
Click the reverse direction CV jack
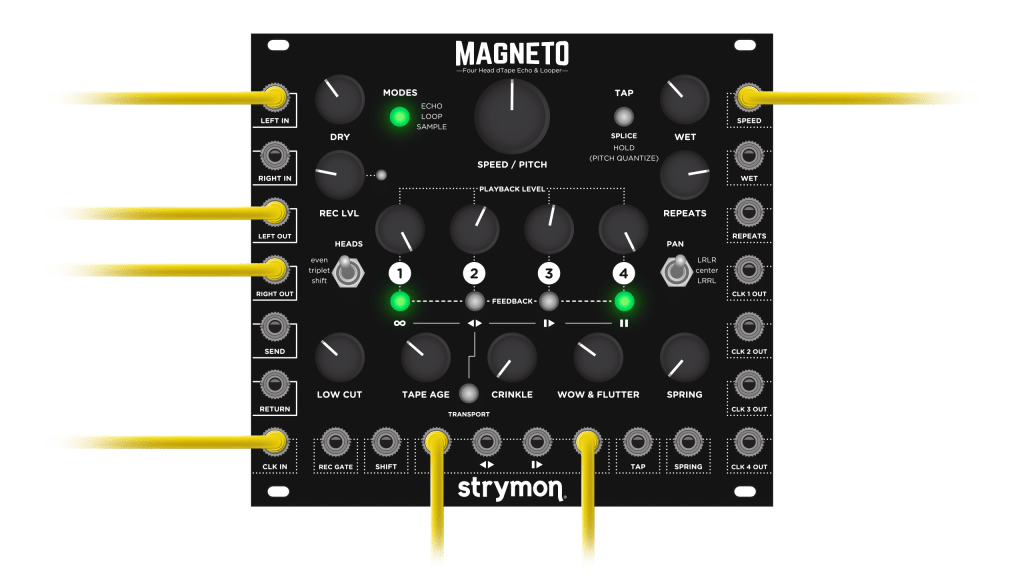pyautogui.click(x=487, y=442)
